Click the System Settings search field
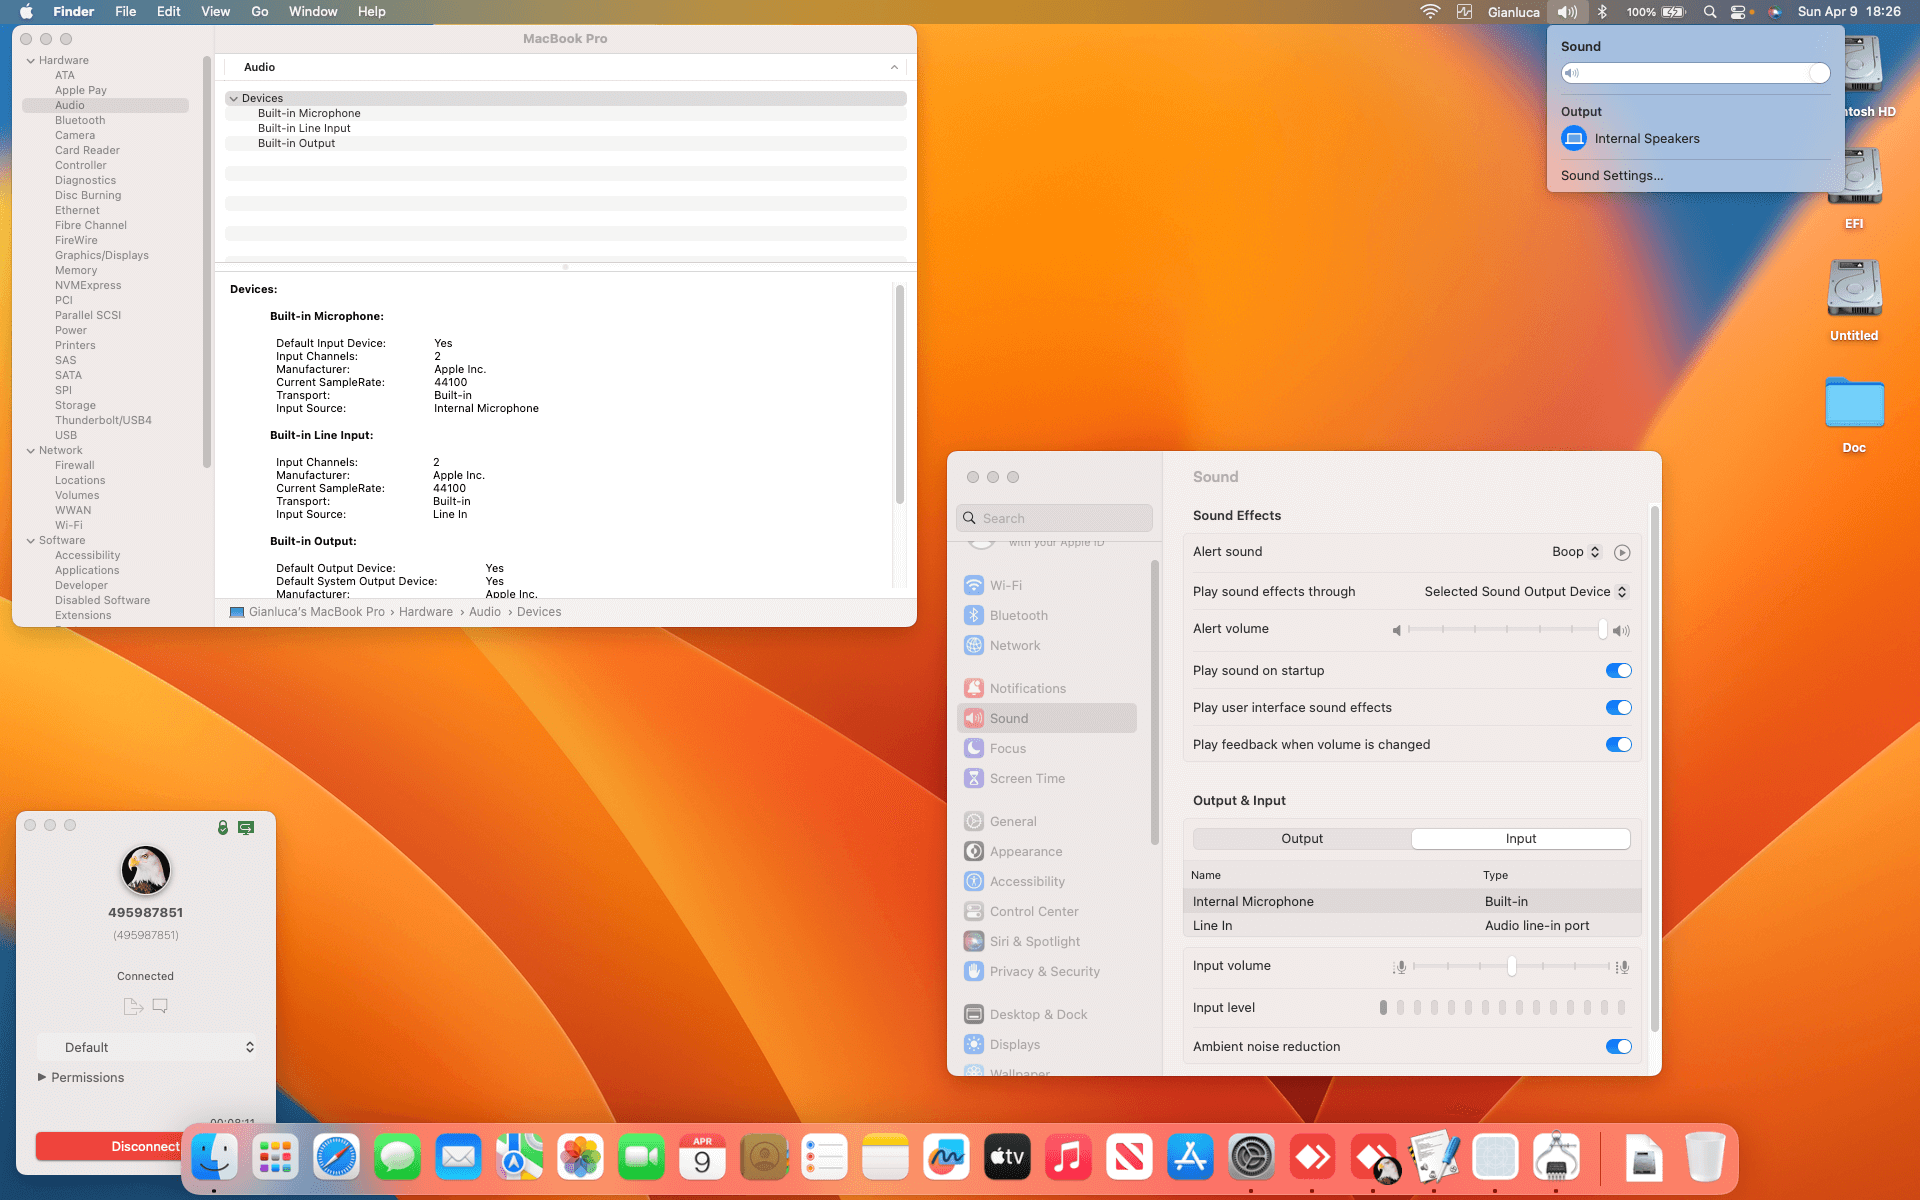Image resolution: width=1920 pixels, height=1200 pixels. [x=1052, y=518]
